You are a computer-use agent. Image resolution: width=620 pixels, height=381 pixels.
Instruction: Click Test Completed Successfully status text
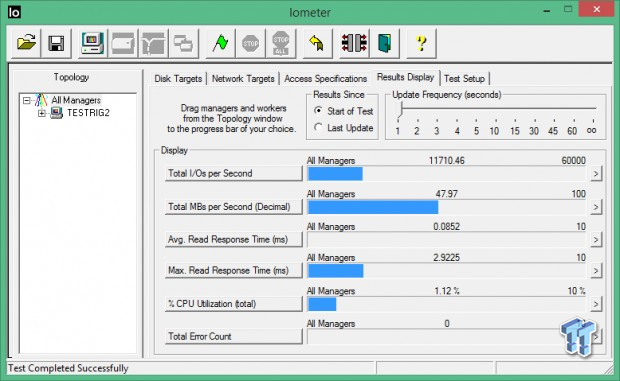click(x=68, y=368)
